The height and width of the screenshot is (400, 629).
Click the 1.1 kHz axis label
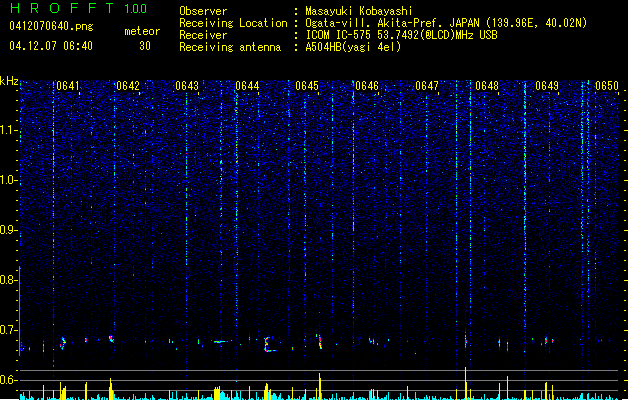click(9, 130)
